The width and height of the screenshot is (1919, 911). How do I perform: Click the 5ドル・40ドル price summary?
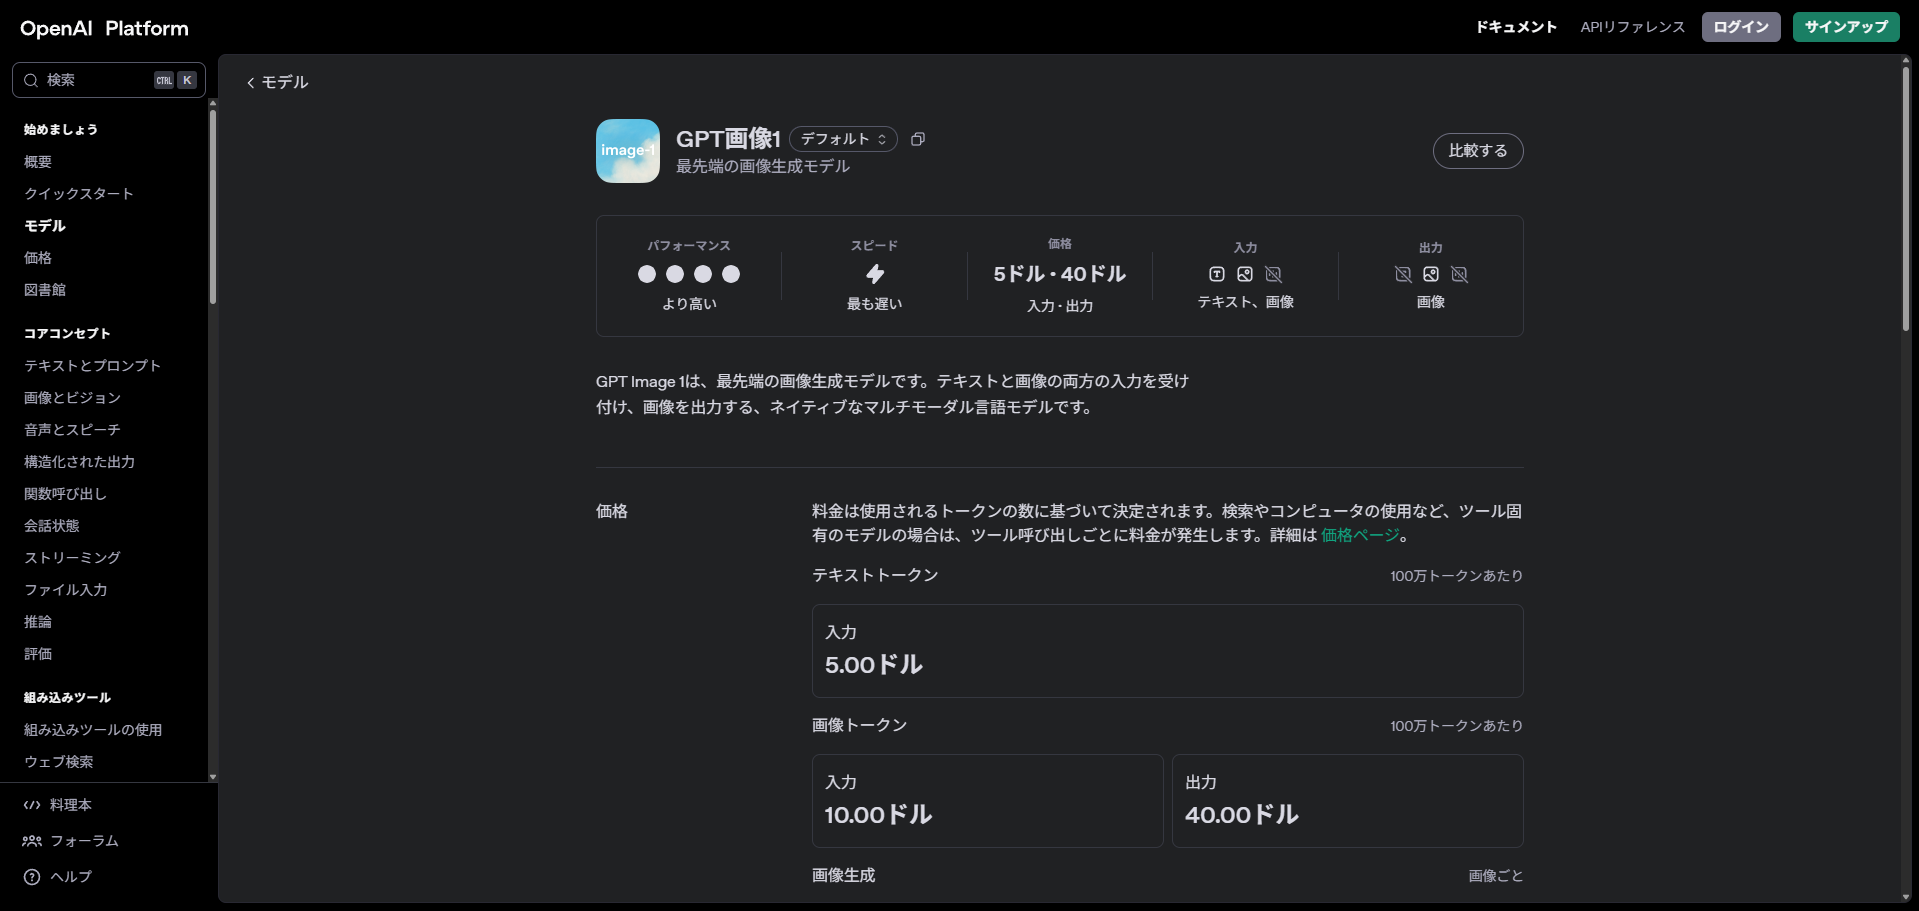click(x=1060, y=274)
